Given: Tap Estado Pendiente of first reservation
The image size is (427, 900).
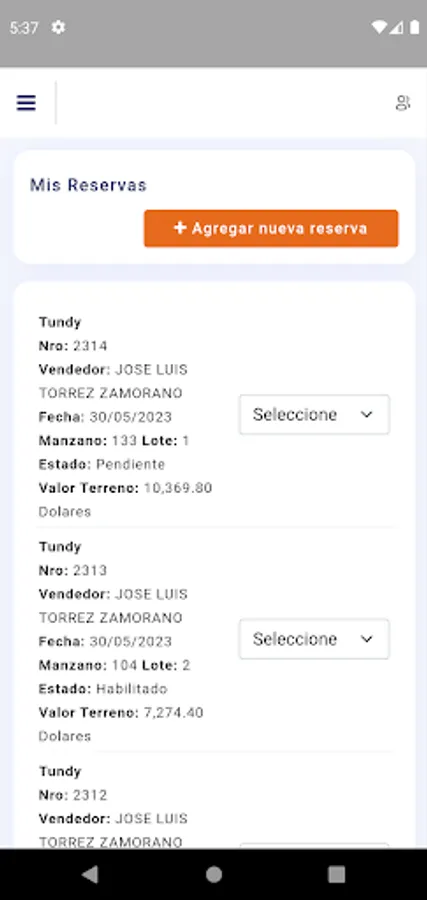Looking at the screenshot, I should (102, 464).
